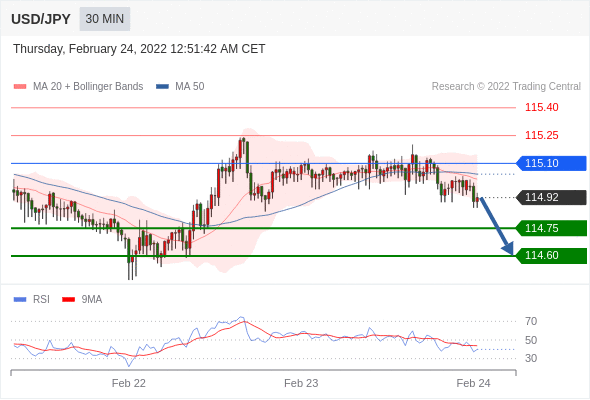Select the USD/JPY pair title
This screenshot has height=400, width=590.
coord(41,19)
